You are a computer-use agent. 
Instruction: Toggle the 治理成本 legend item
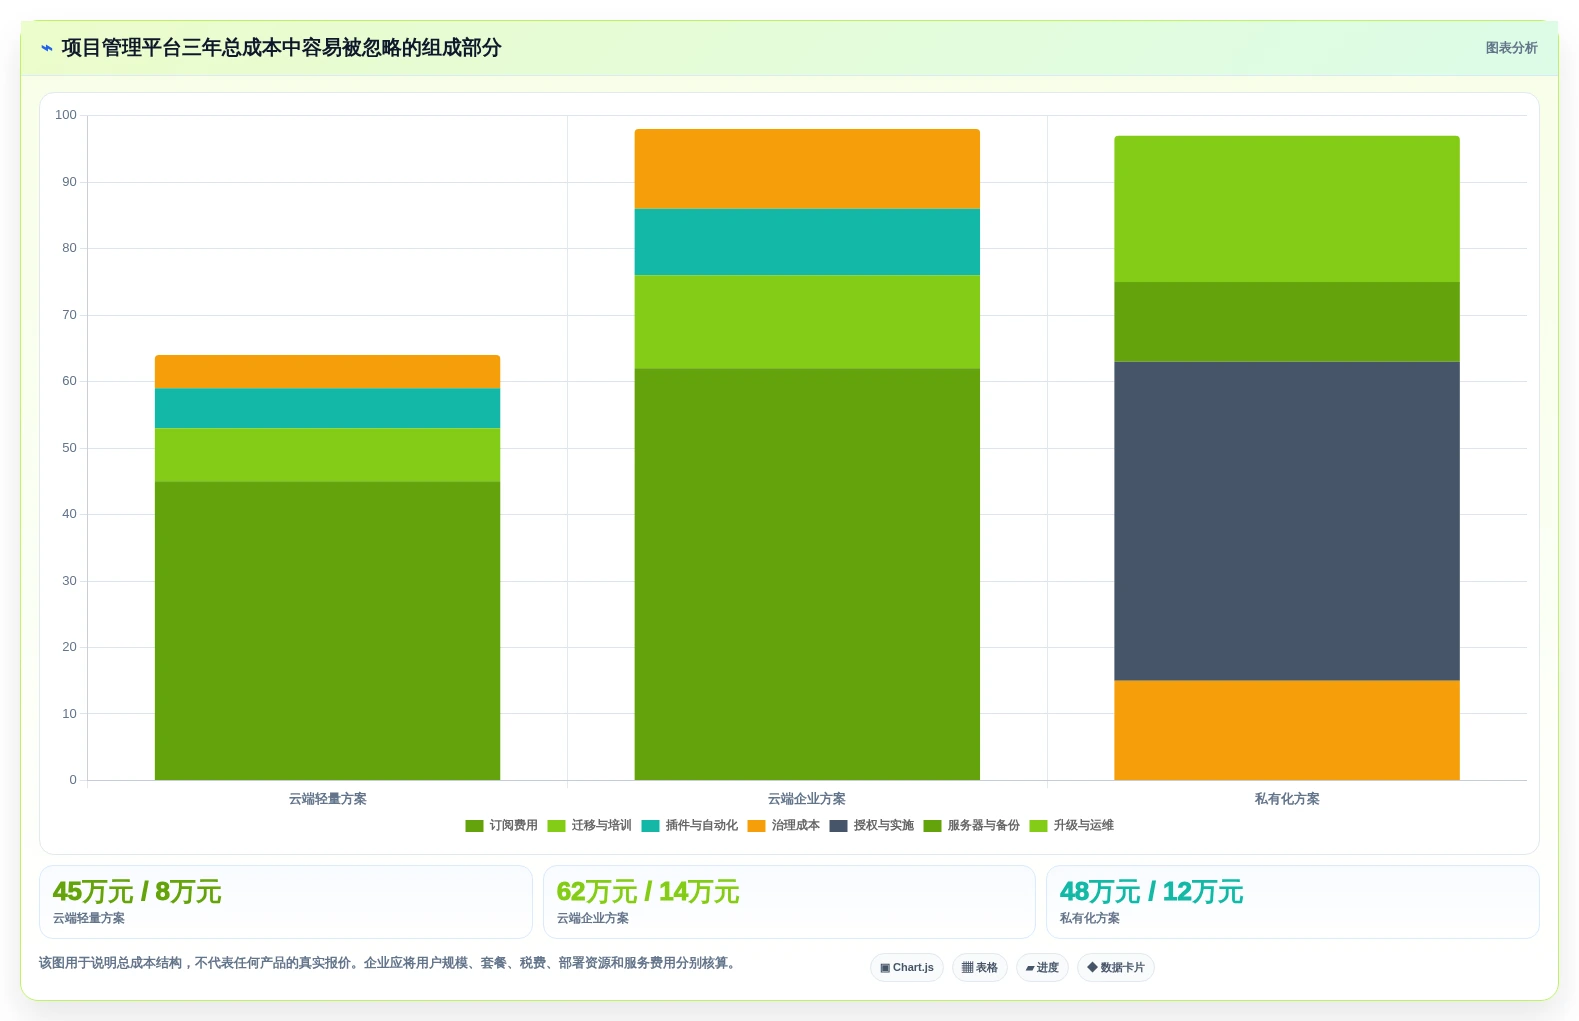coord(783,825)
